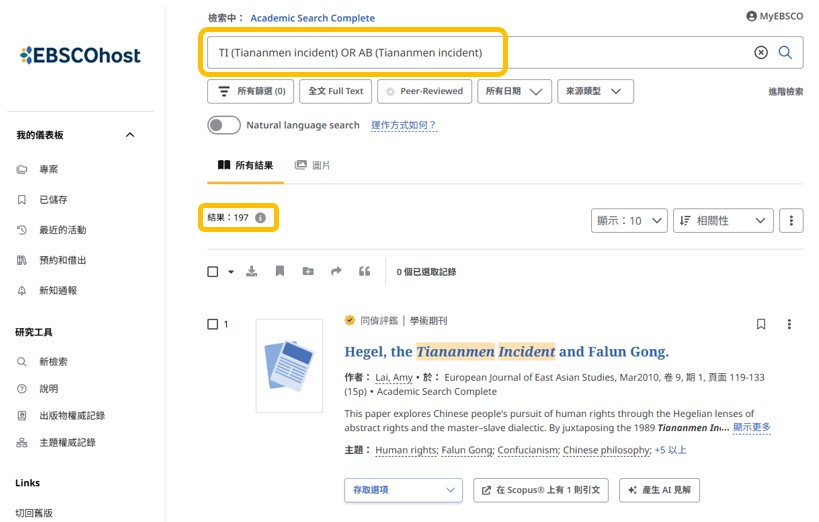Tick the checkbox for result 1
The width and height of the screenshot is (819, 522).
point(212,324)
